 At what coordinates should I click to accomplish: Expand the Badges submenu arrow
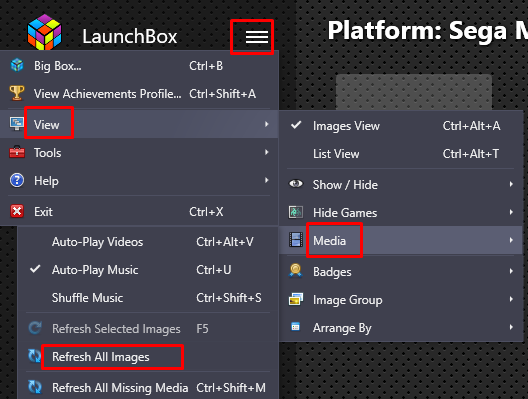(511, 271)
